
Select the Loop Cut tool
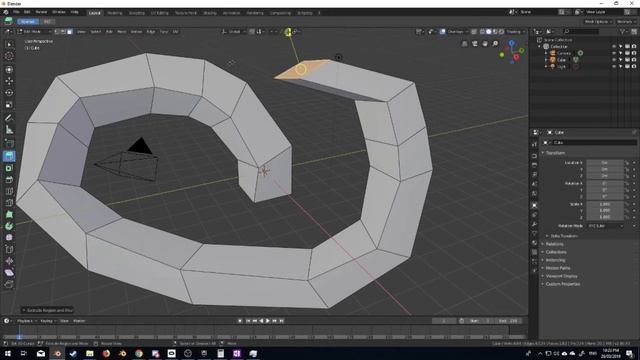(x=9, y=191)
